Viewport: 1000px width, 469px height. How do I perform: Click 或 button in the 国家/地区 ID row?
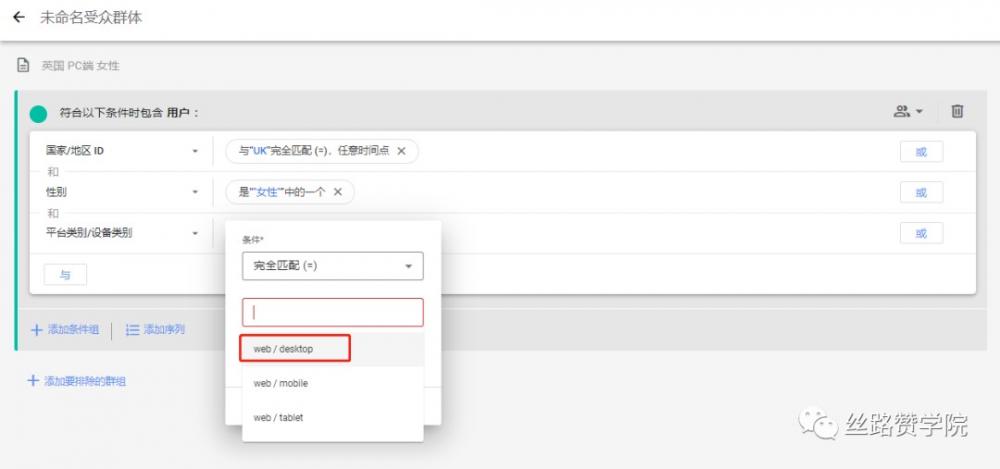click(921, 152)
